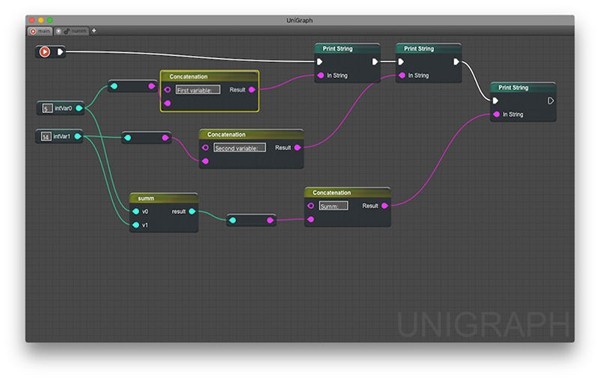This screenshot has width=600, height=380.
Task: Click the In String pin of third Print String
Action: click(x=496, y=114)
